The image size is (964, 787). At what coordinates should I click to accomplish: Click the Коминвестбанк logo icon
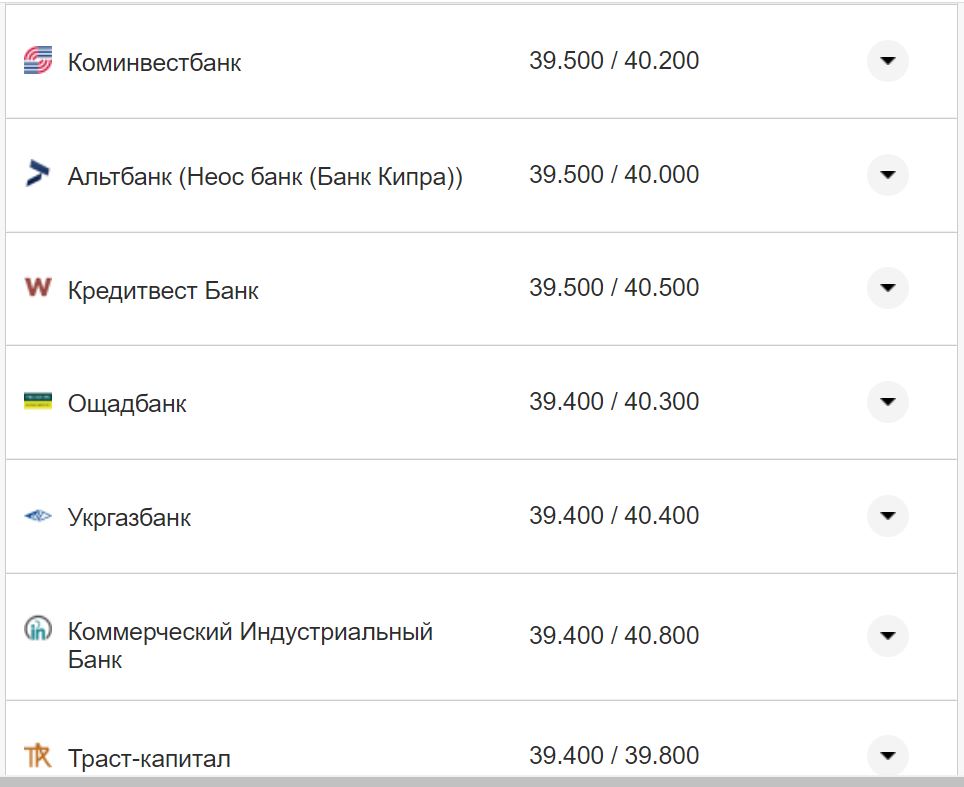click(x=37, y=61)
